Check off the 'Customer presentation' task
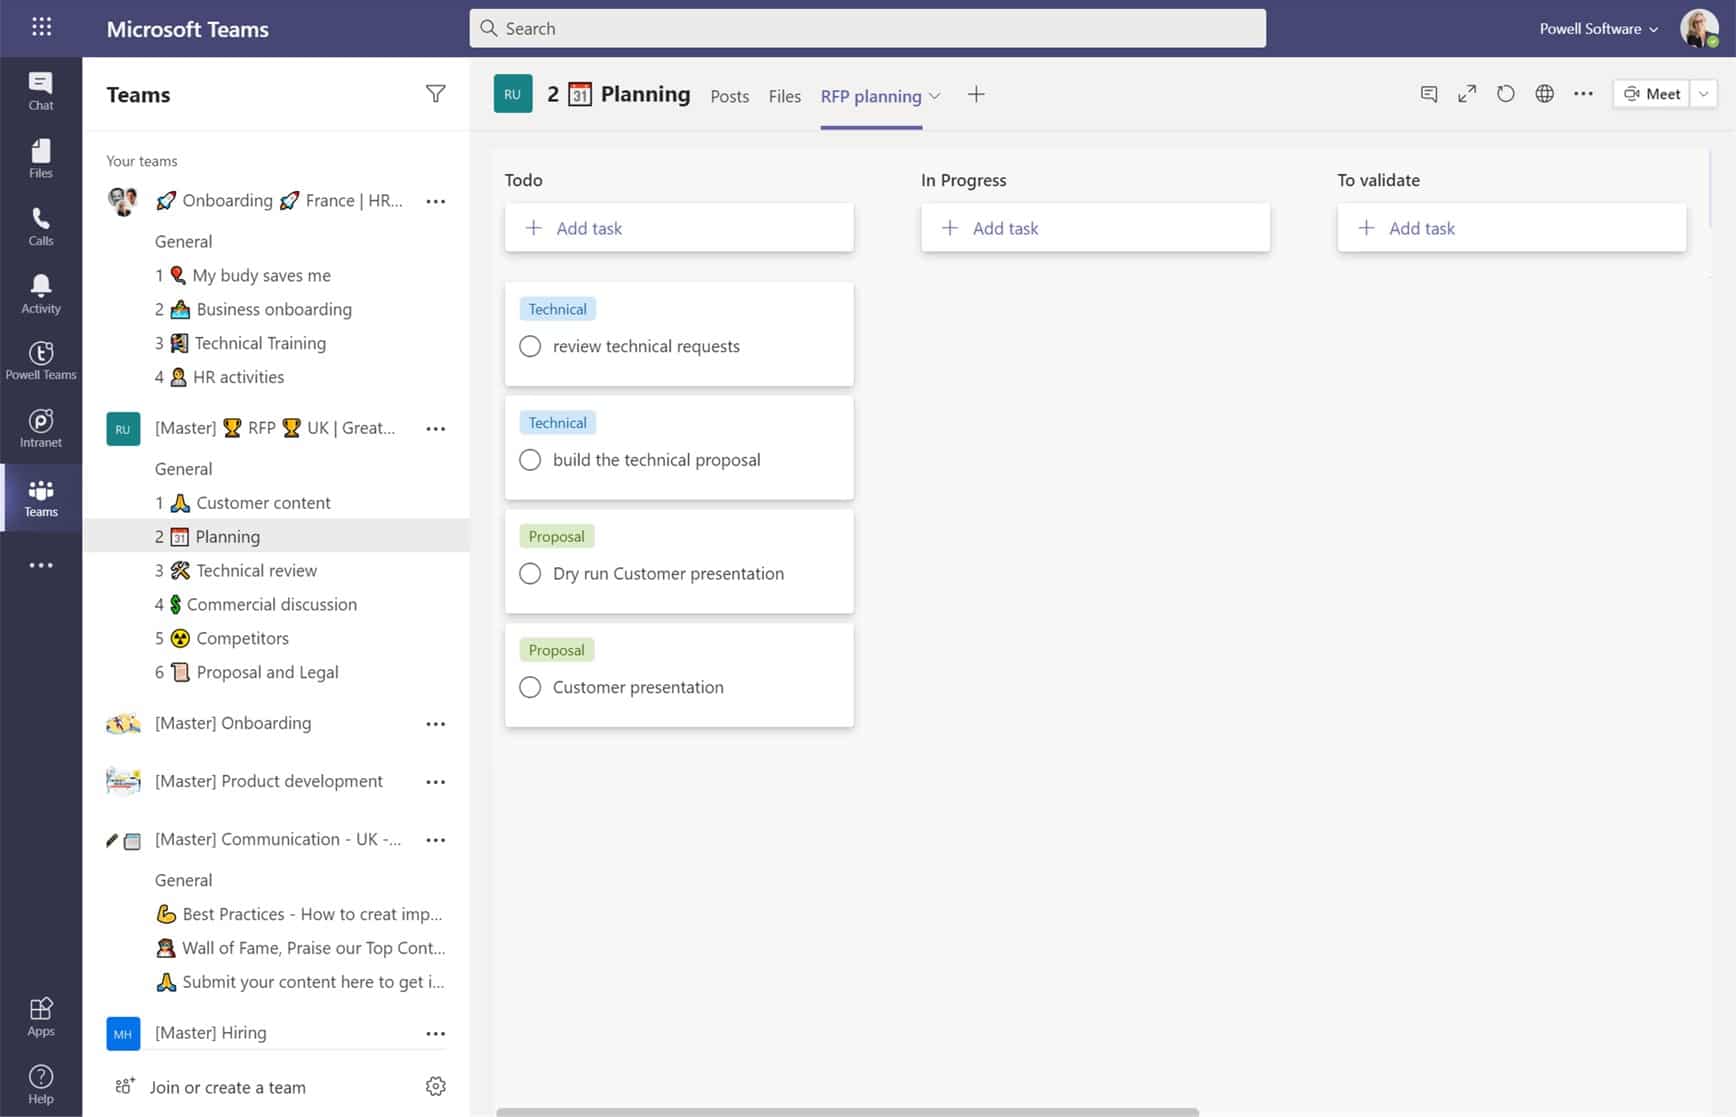 coord(530,687)
